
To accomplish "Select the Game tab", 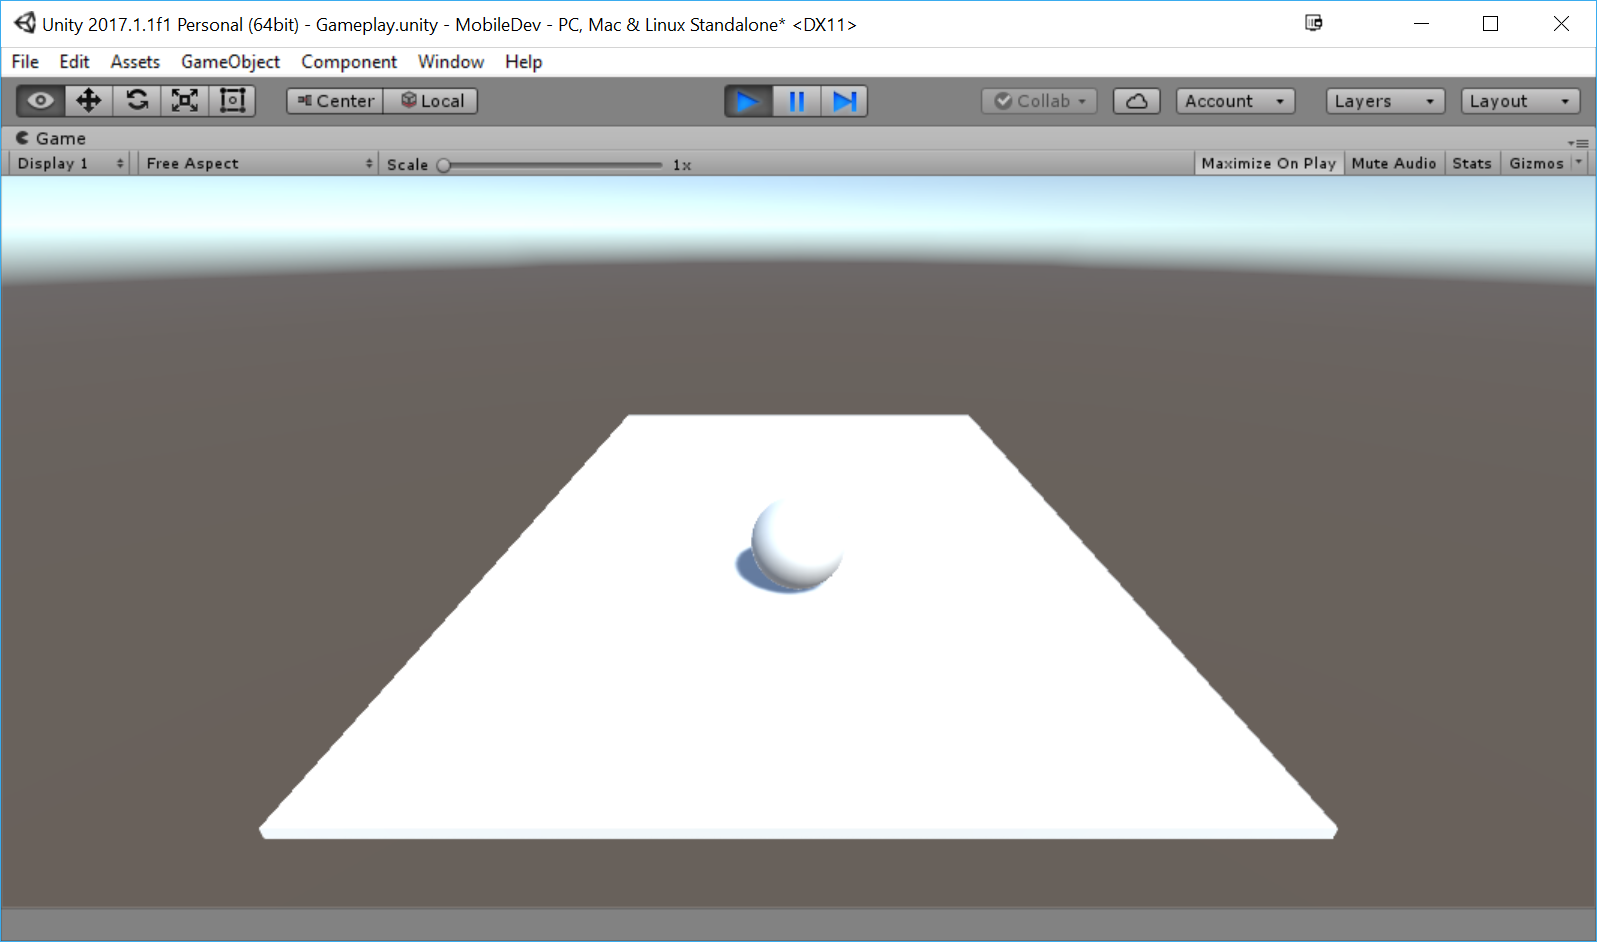I will click(x=51, y=138).
